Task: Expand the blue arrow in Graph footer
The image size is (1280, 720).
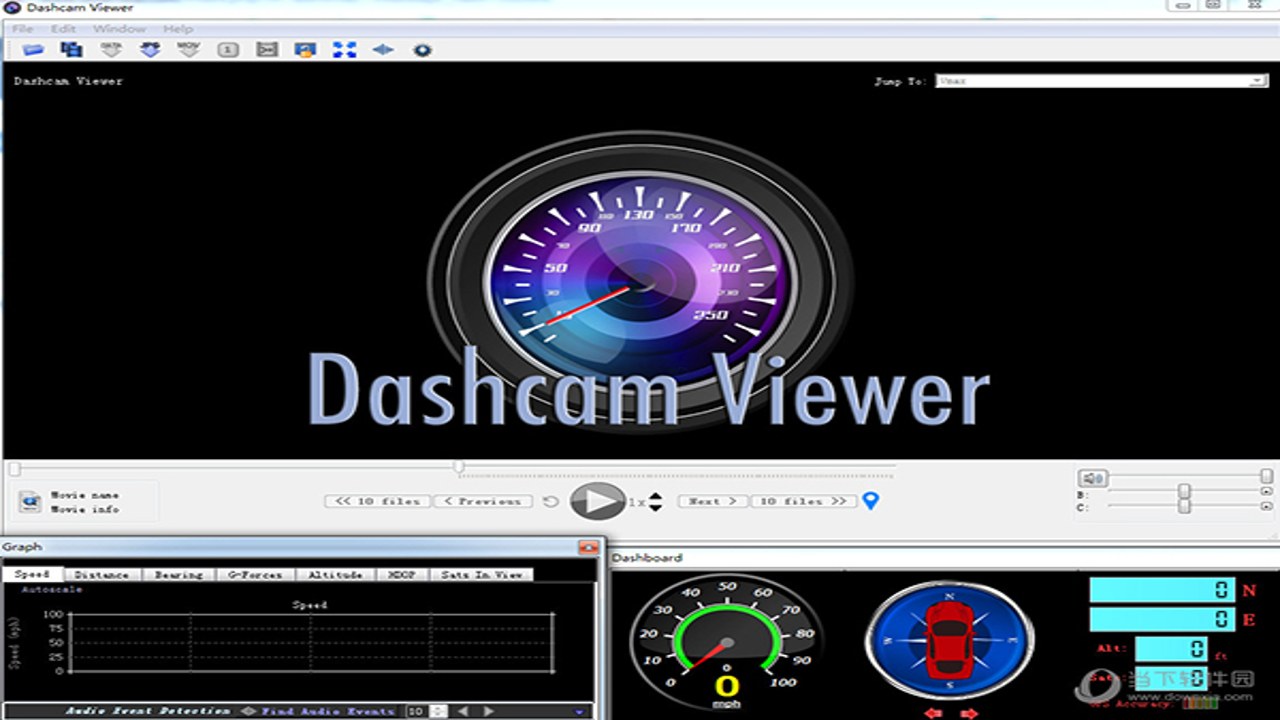Action: 580,712
